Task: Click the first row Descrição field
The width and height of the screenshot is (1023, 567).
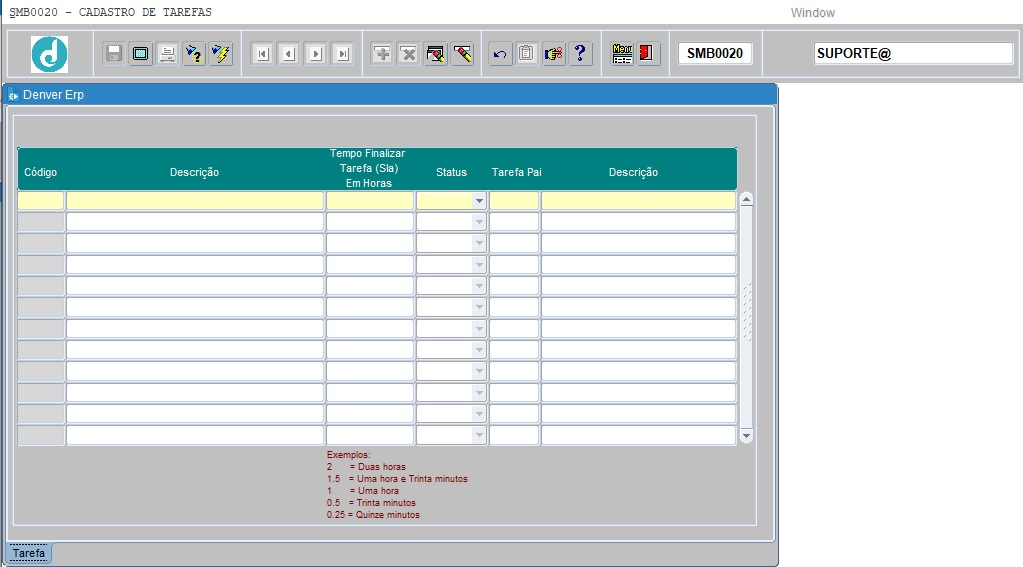Action: pyautogui.click(x=195, y=201)
